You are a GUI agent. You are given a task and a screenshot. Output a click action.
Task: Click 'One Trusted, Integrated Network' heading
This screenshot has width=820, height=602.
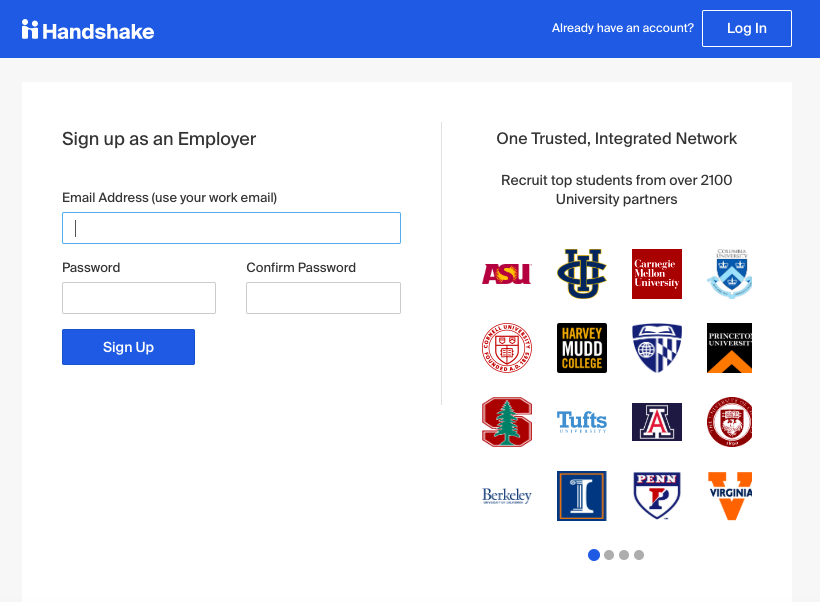(617, 139)
